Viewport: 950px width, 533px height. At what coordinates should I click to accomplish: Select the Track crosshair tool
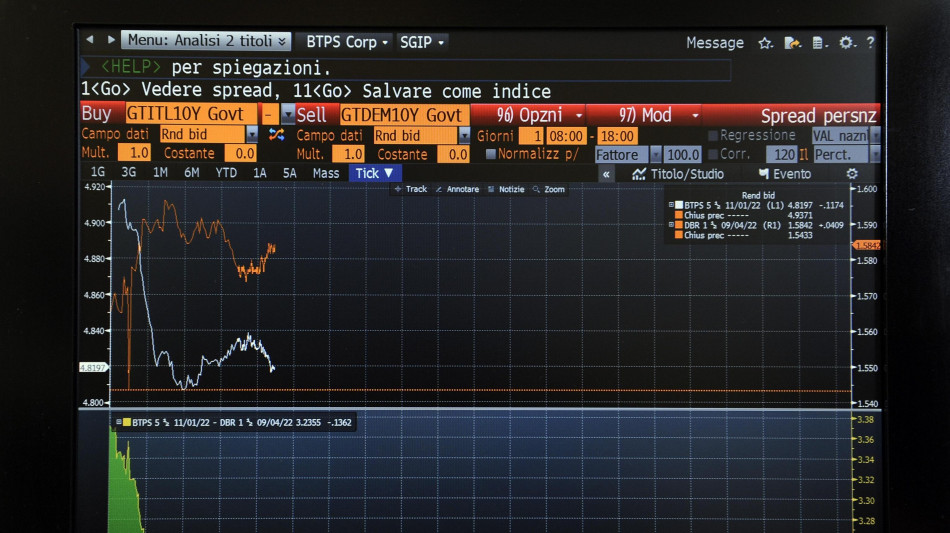pyautogui.click(x=411, y=189)
